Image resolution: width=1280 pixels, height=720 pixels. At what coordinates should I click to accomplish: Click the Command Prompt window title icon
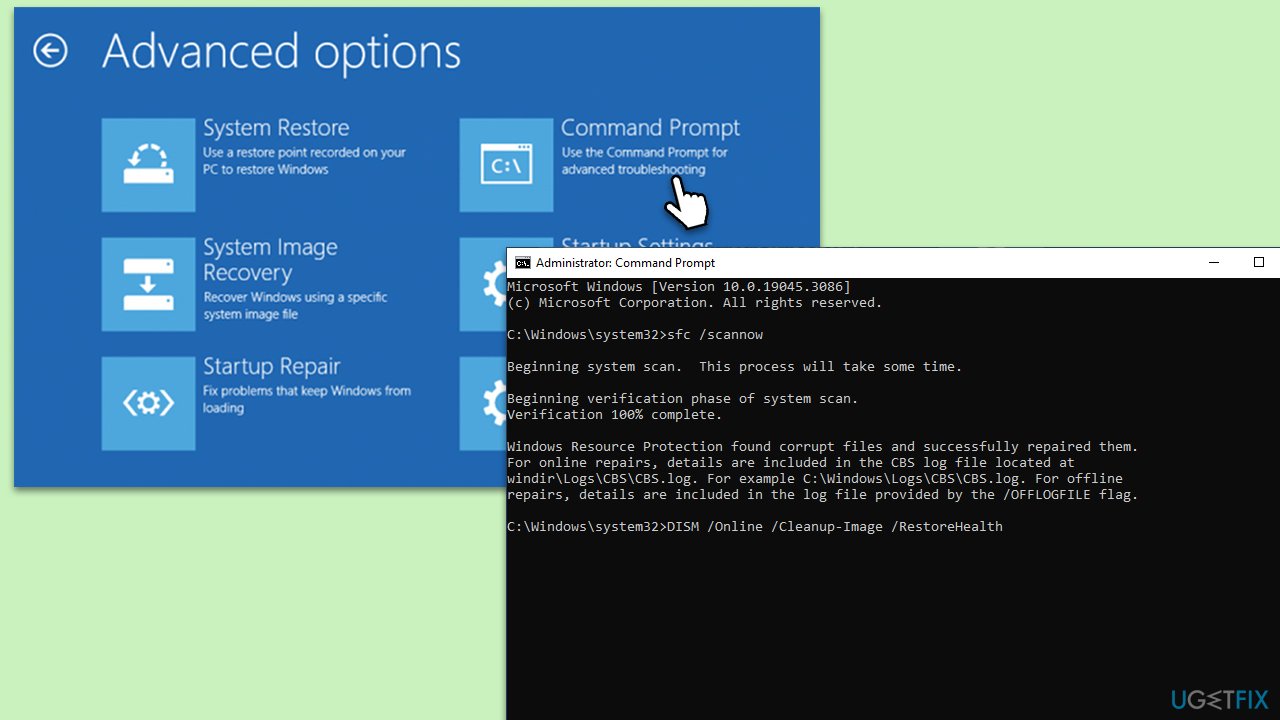[x=522, y=263]
